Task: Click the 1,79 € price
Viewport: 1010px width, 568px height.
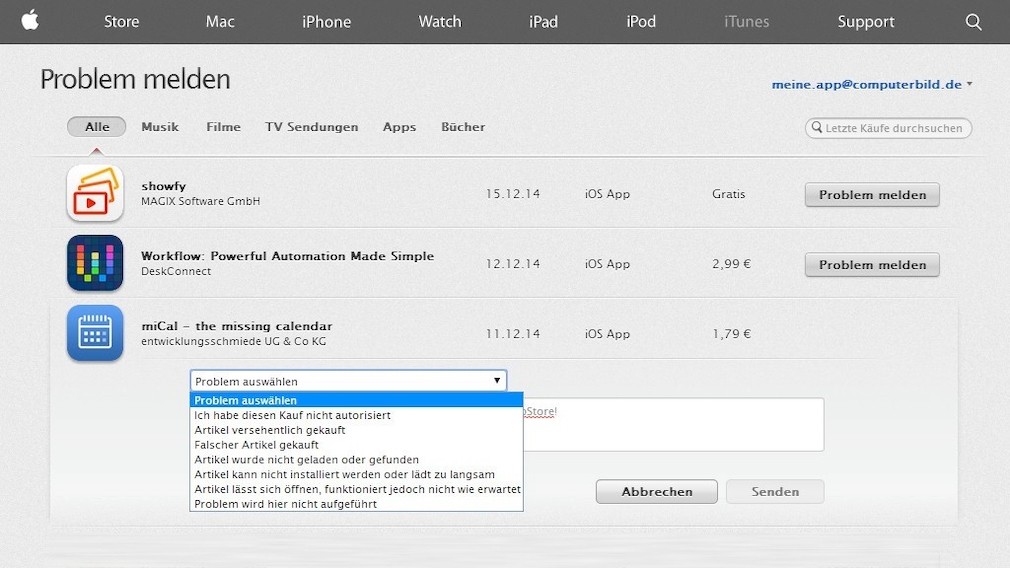Action: pos(731,334)
